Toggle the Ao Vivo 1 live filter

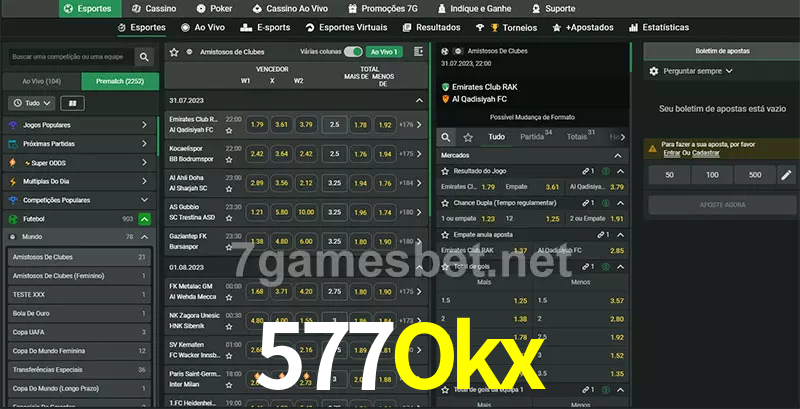click(384, 51)
